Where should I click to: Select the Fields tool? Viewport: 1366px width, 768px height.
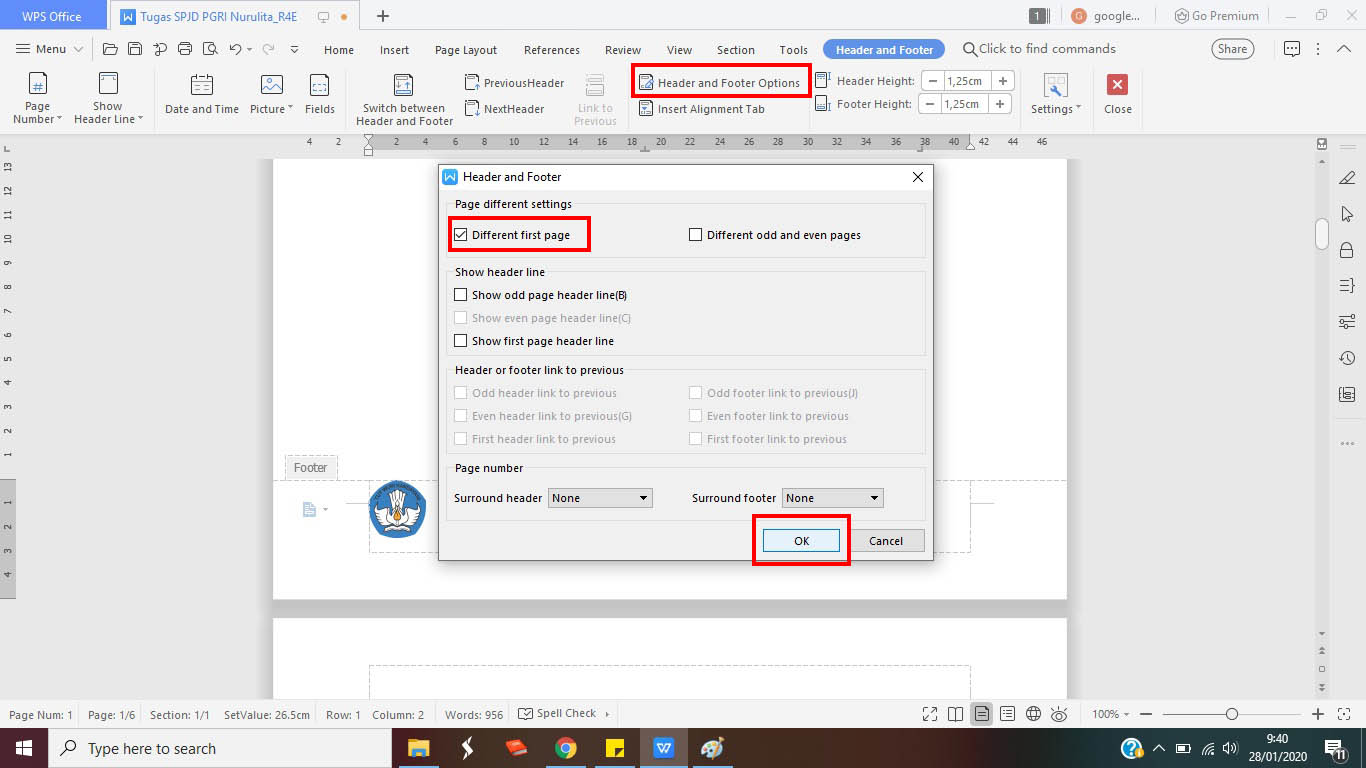(319, 95)
